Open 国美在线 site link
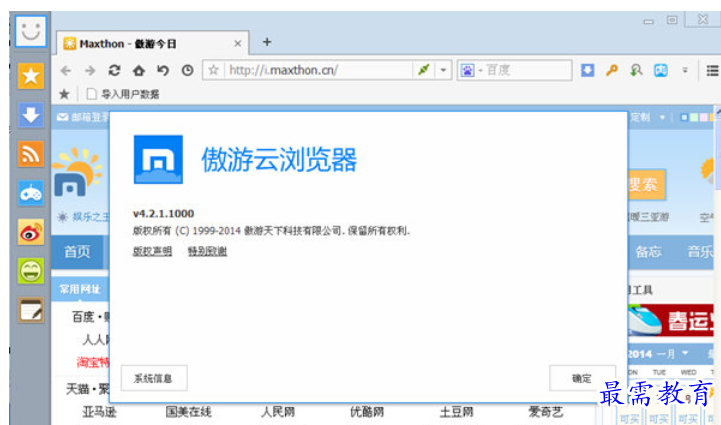The width and height of the screenshot is (721, 425). pos(189,412)
